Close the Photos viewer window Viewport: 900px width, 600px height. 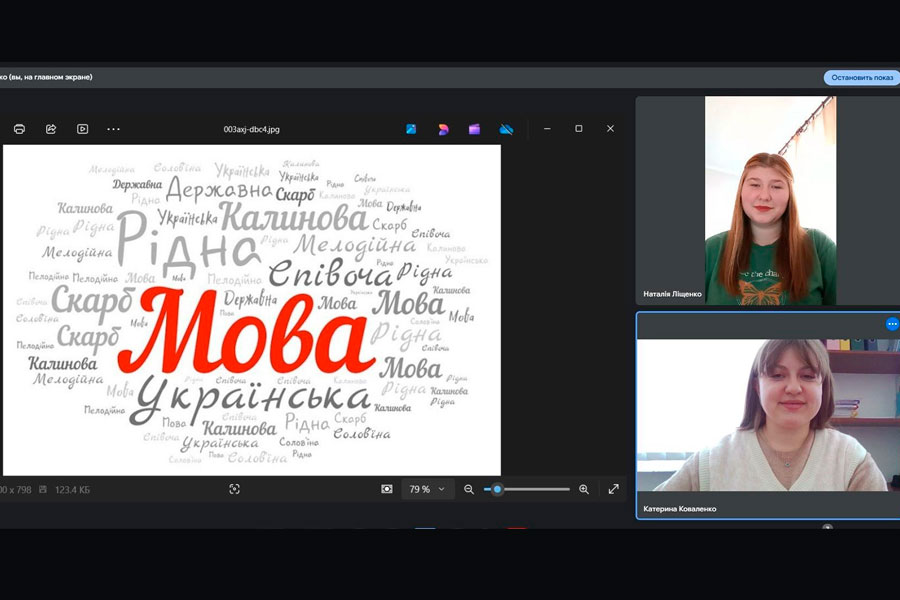pos(610,129)
